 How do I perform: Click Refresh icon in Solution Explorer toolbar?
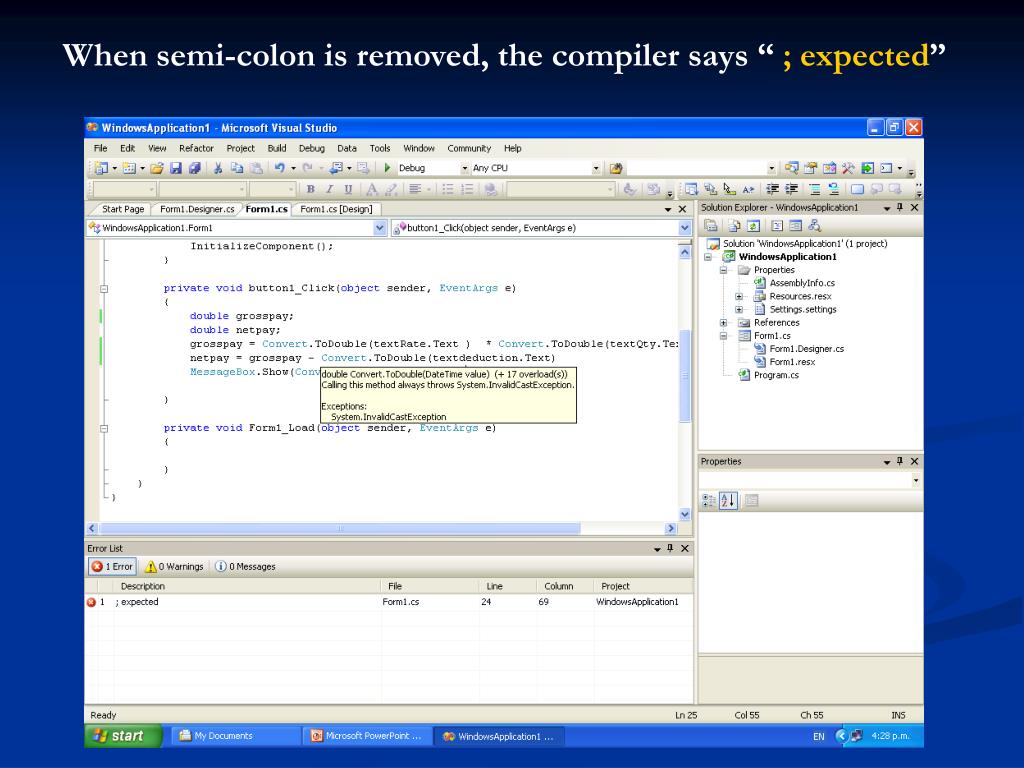753,226
